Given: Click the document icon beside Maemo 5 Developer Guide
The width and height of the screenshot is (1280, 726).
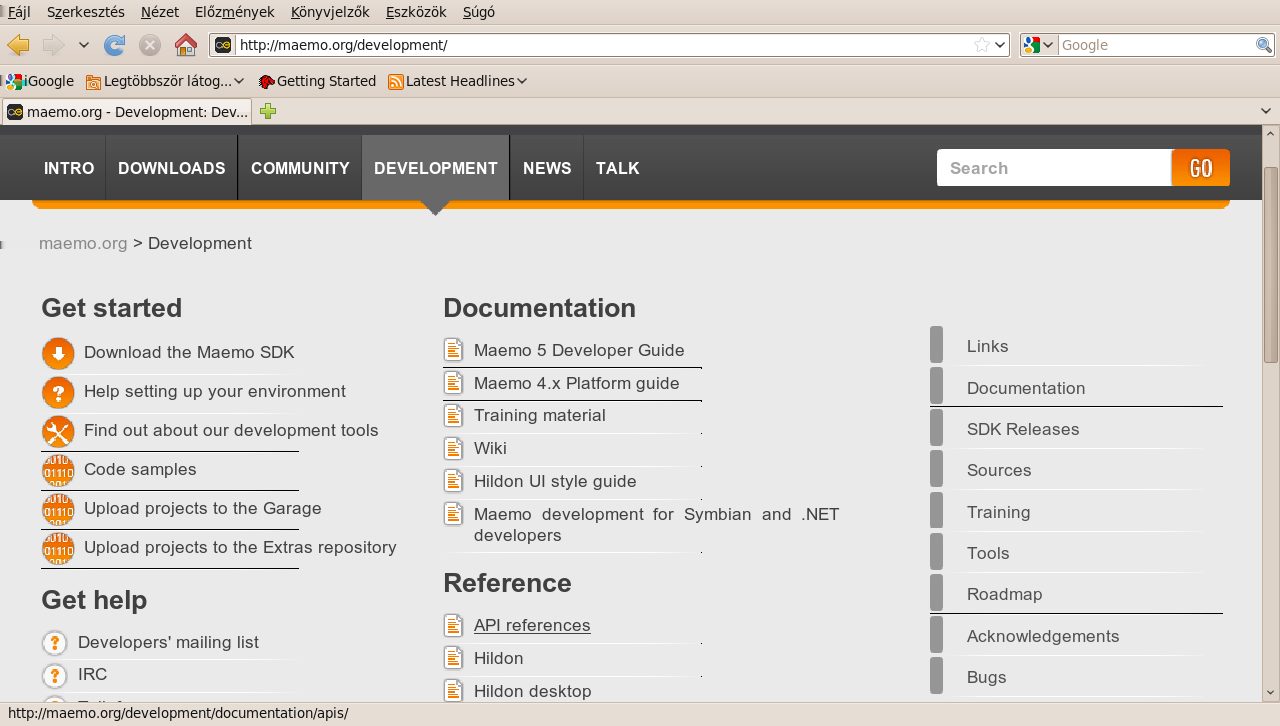Looking at the screenshot, I should pyautogui.click(x=454, y=350).
